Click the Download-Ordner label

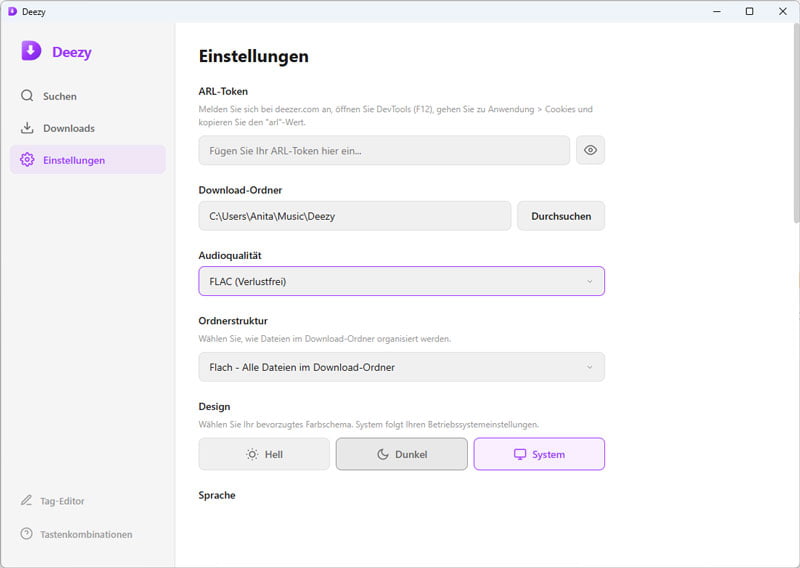[x=240, y=190]
